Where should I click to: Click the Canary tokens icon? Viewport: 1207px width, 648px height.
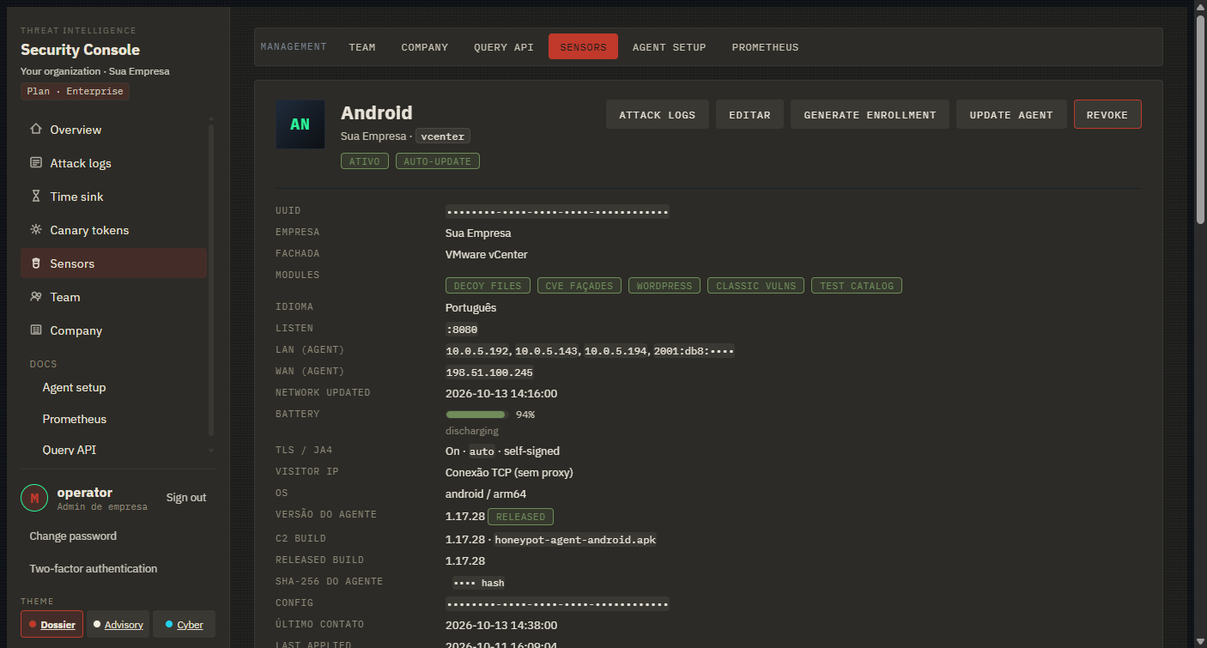click(36, 230)
